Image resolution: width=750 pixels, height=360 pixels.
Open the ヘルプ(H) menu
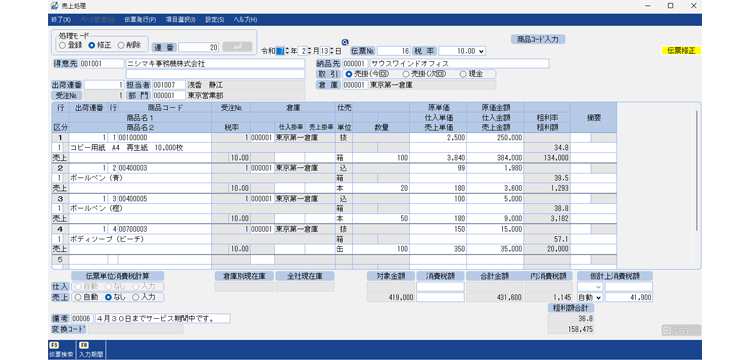[x=245, y=20]
